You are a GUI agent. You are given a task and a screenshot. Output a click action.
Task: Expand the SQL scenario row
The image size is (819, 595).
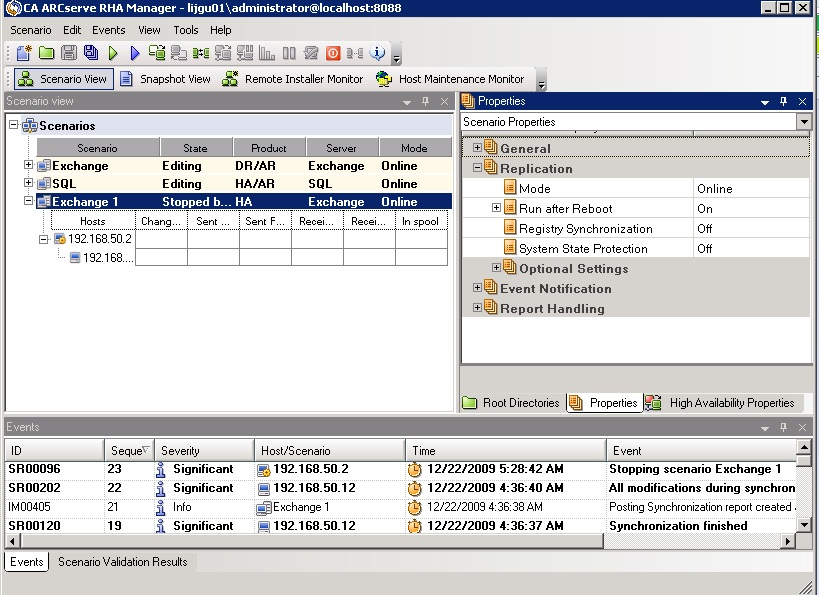pyautogui.click(x=28, y=184)
